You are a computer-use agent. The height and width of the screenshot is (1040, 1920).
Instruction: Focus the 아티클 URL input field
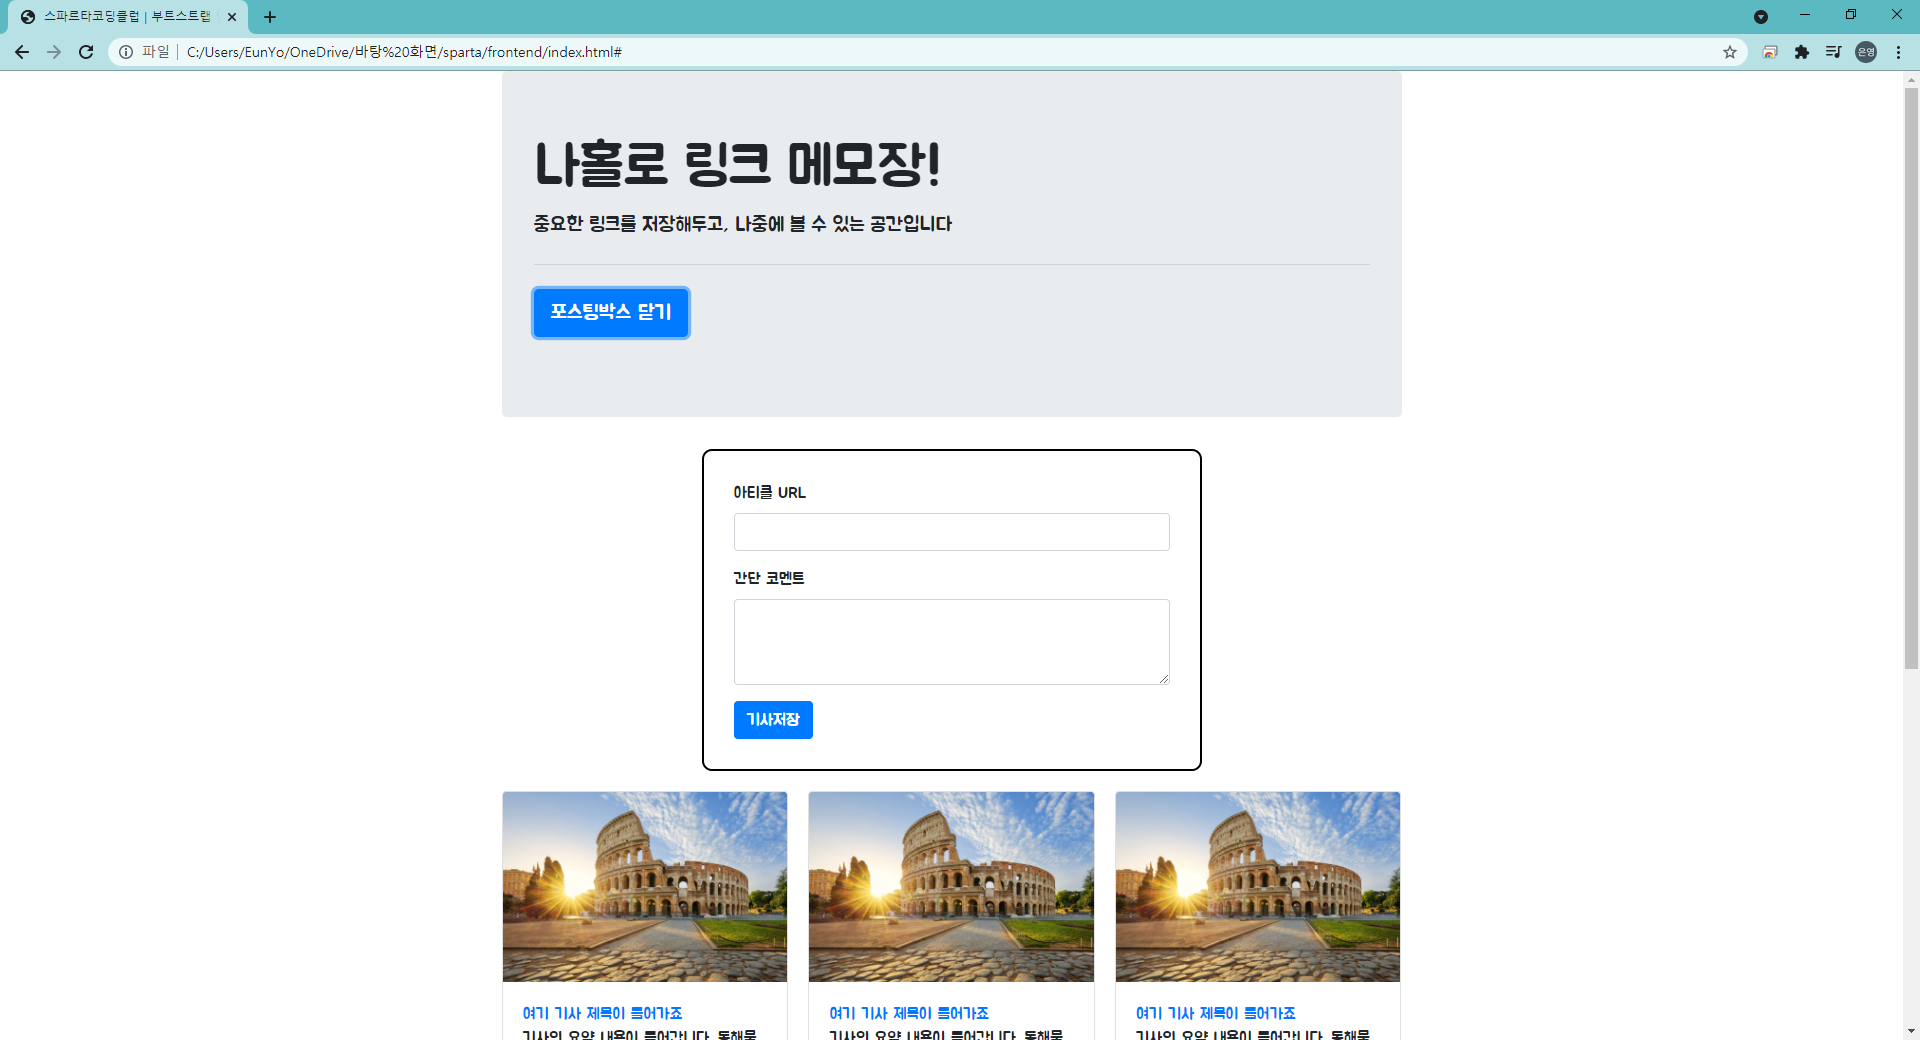952,532
